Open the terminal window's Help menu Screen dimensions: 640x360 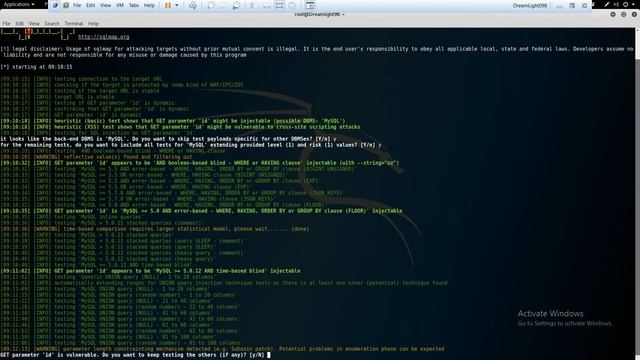pyautogui.click(x=93, y=24)
